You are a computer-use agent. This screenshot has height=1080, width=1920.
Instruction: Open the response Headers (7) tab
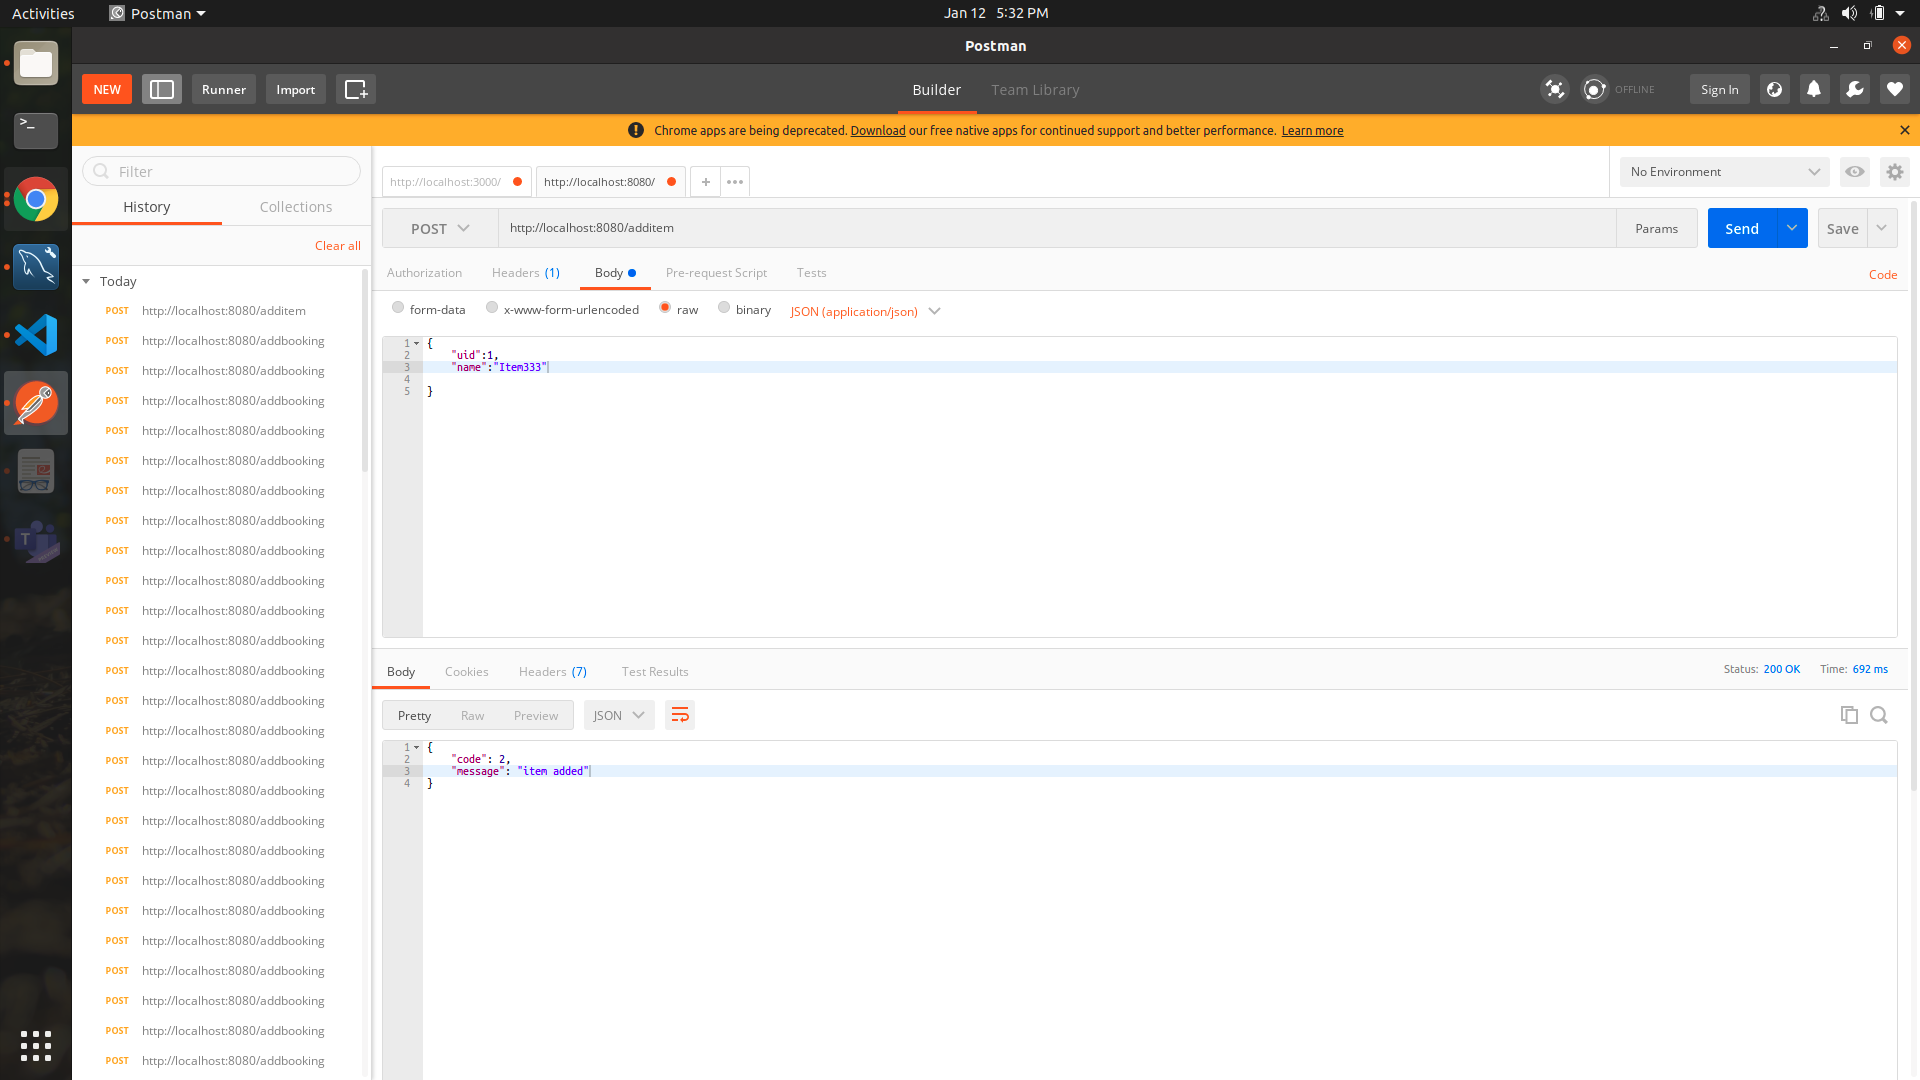click(552, 671)
